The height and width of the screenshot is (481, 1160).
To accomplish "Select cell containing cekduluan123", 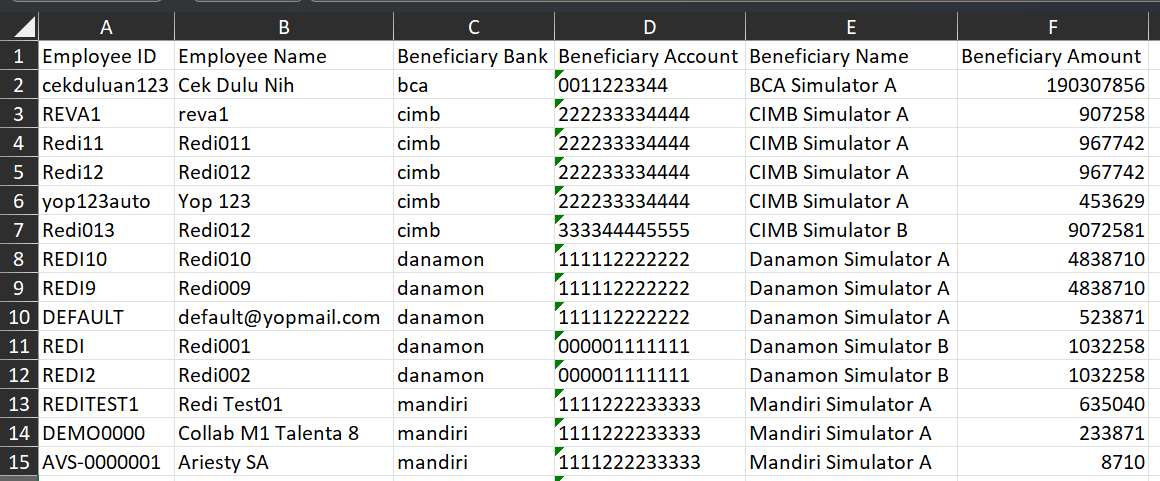I will (x=107, y=85).
